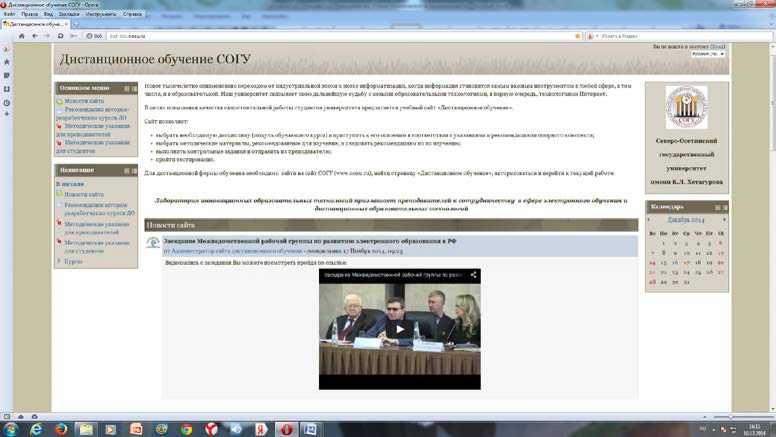Click the address bar URL field
776x437 pixels.
(x=341, y=36)
